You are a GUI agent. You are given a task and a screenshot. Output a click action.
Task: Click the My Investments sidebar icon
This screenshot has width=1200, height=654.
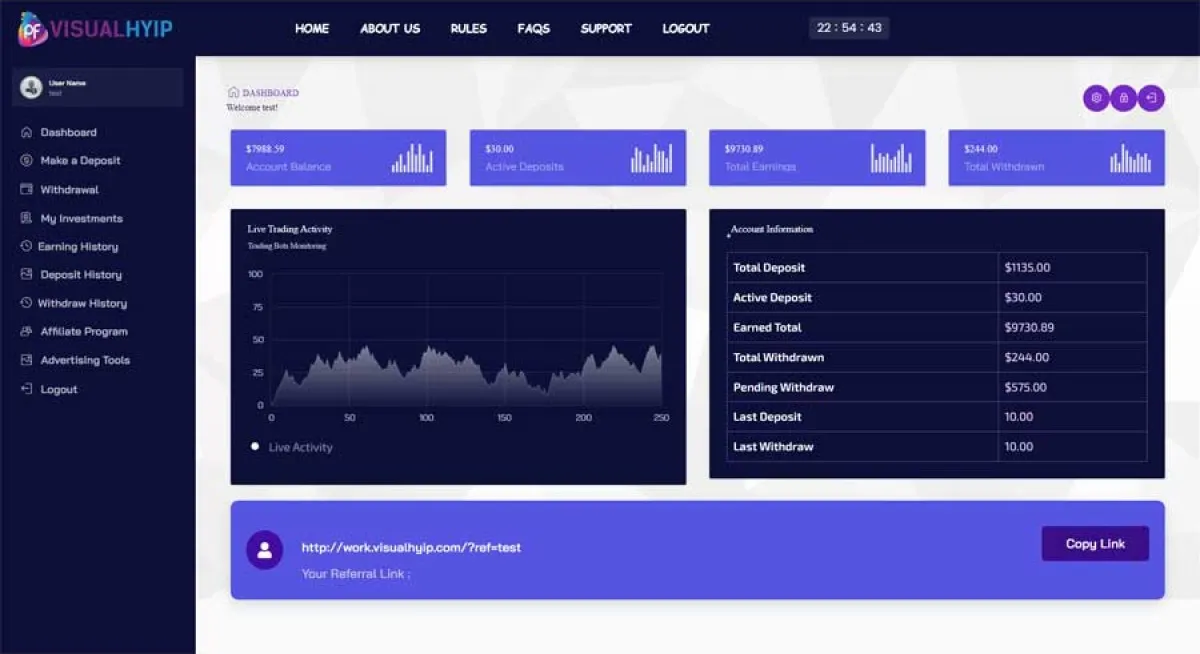click(27, 218)
